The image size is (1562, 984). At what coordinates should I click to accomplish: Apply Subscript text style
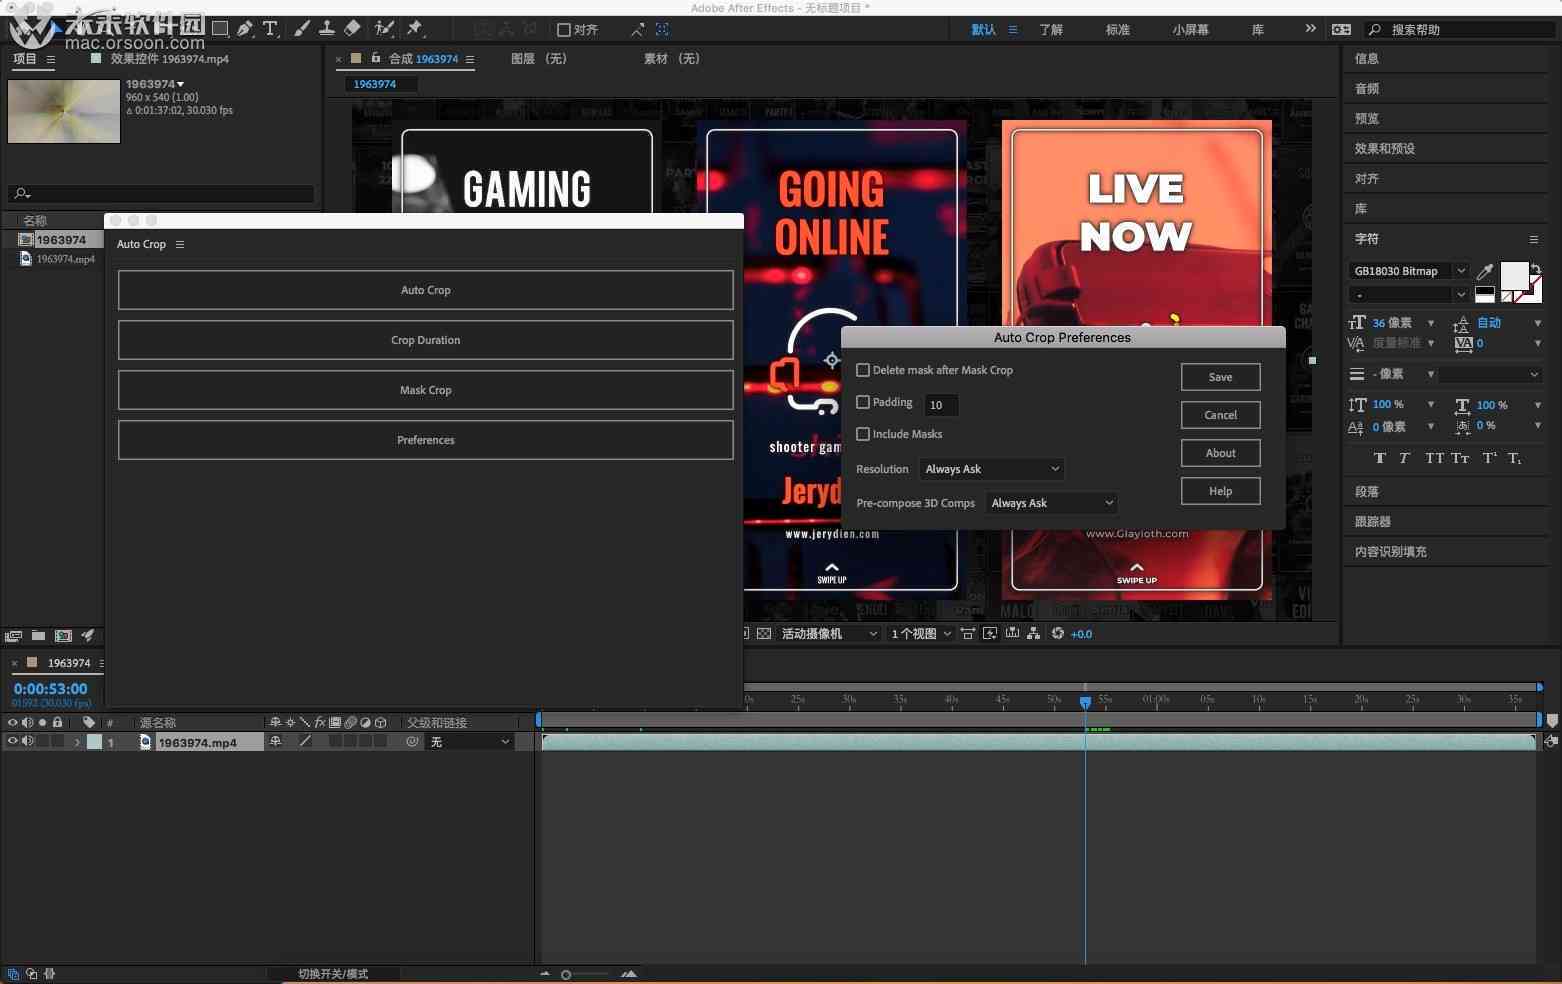click(1515, 458)
